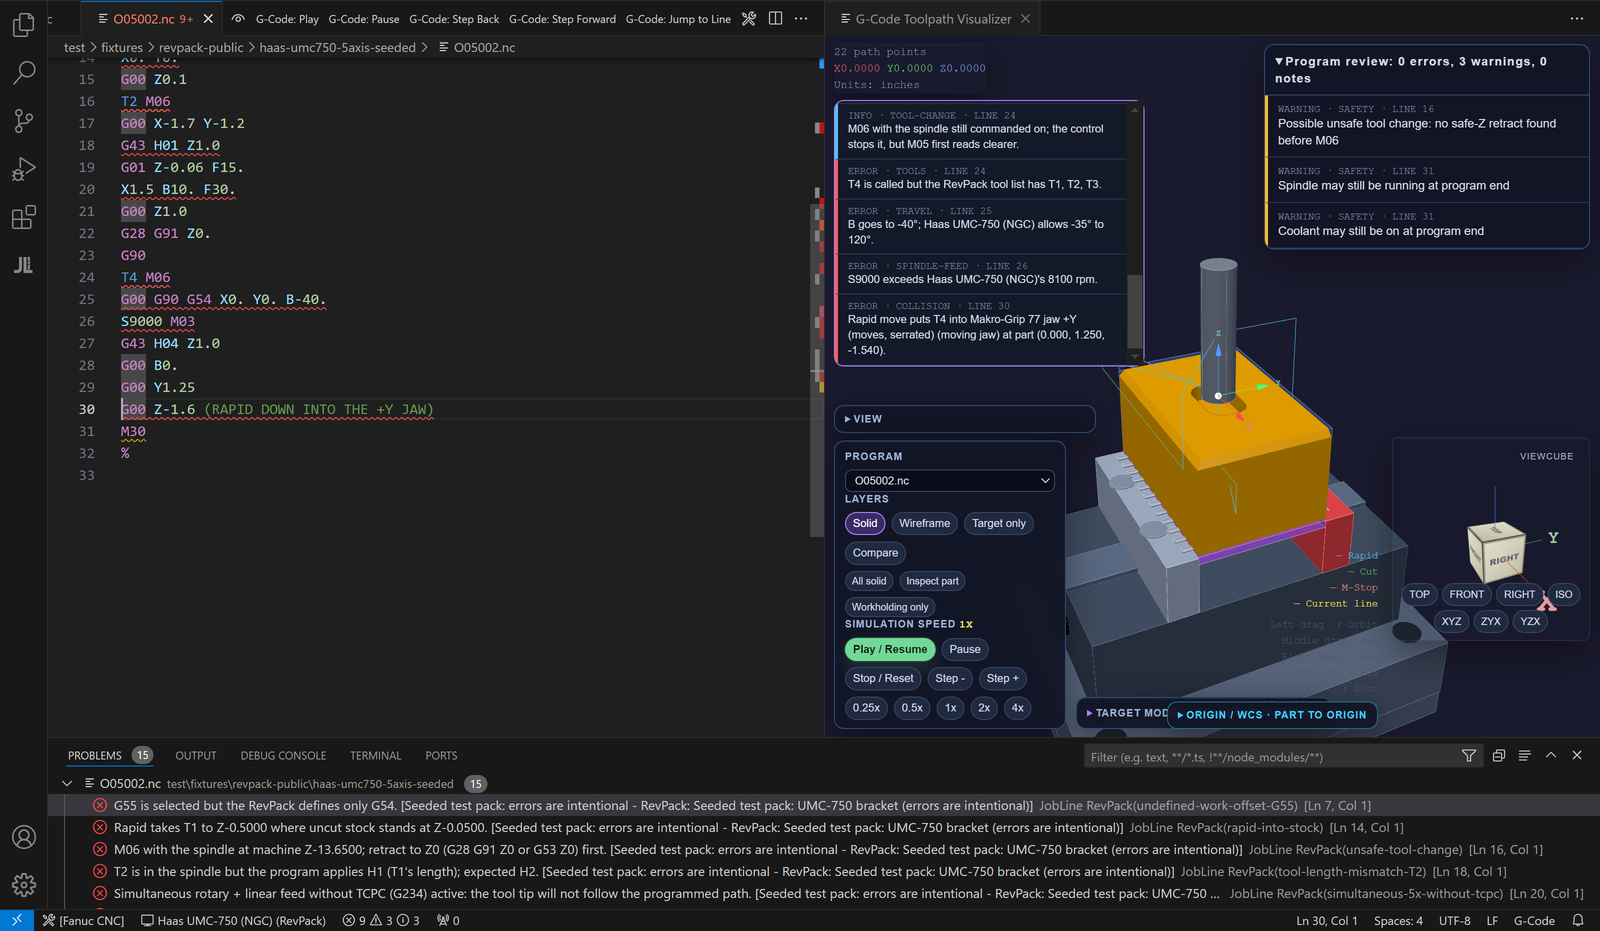
Task: Open the O05002.nc program dropdown
Action: point(950,481)
